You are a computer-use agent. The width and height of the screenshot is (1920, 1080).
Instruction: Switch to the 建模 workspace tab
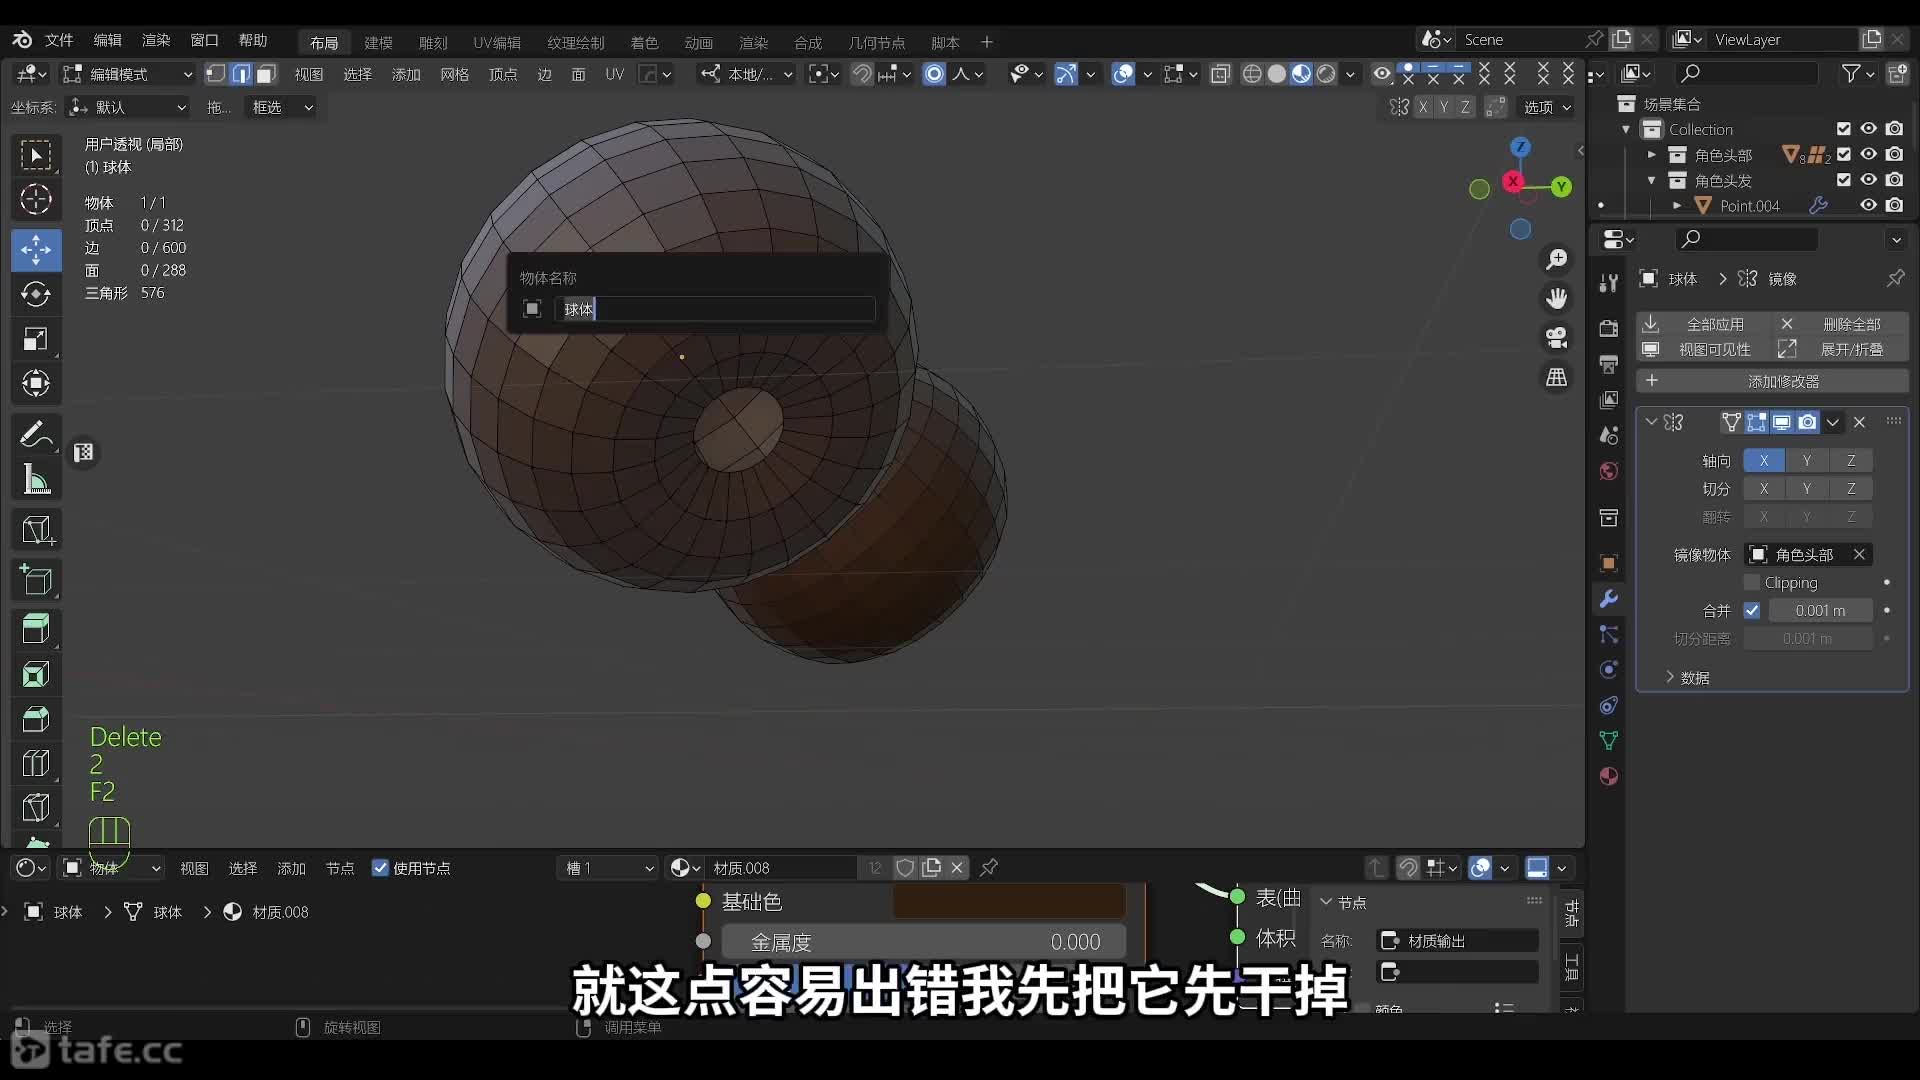tap(378, 42)
